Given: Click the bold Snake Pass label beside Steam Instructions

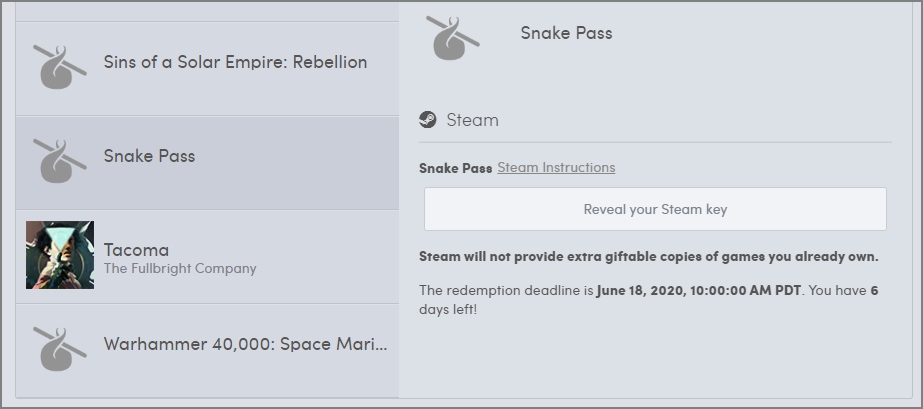Looking at the screenshot, I should (455, 168).
